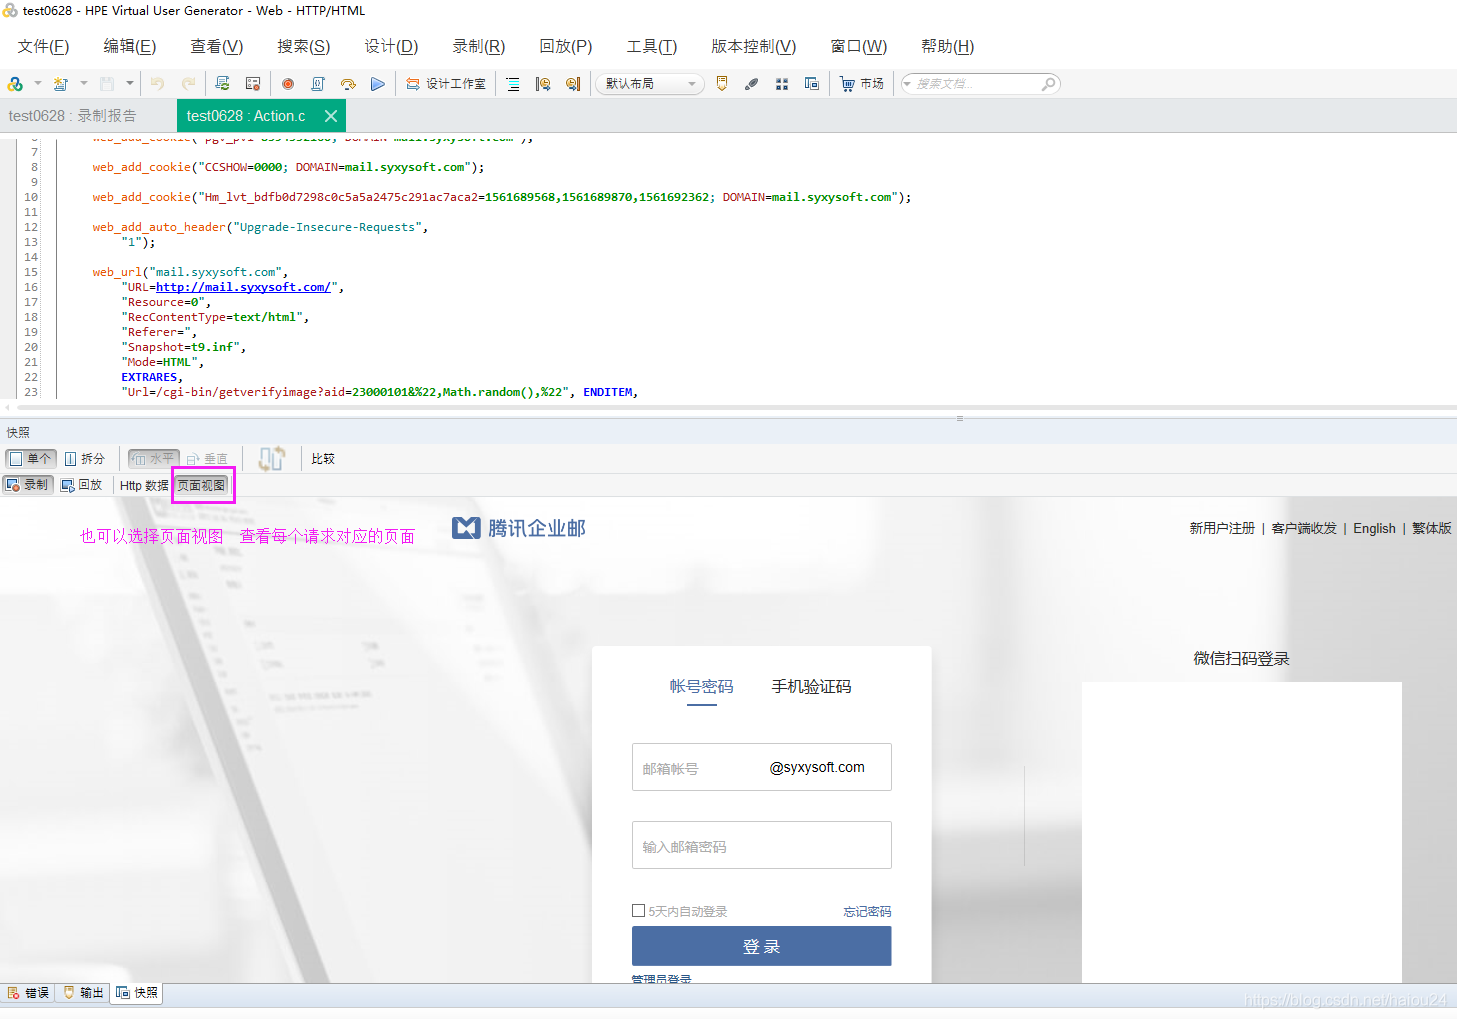Viewport: 1457px width, 1019px height.
Task: Toggle the split (拆分) snapshot view
Action: 85,459
